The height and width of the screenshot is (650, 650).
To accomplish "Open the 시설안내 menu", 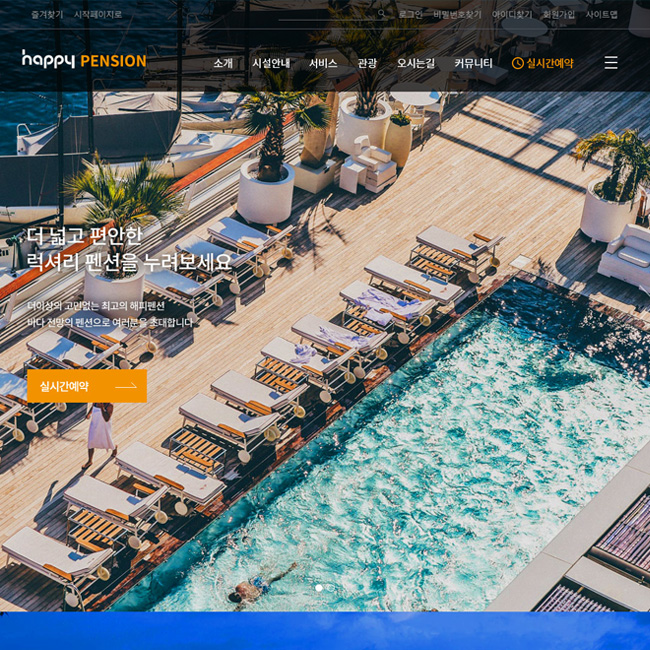I will pyautogui.click(x=271, y=63).
